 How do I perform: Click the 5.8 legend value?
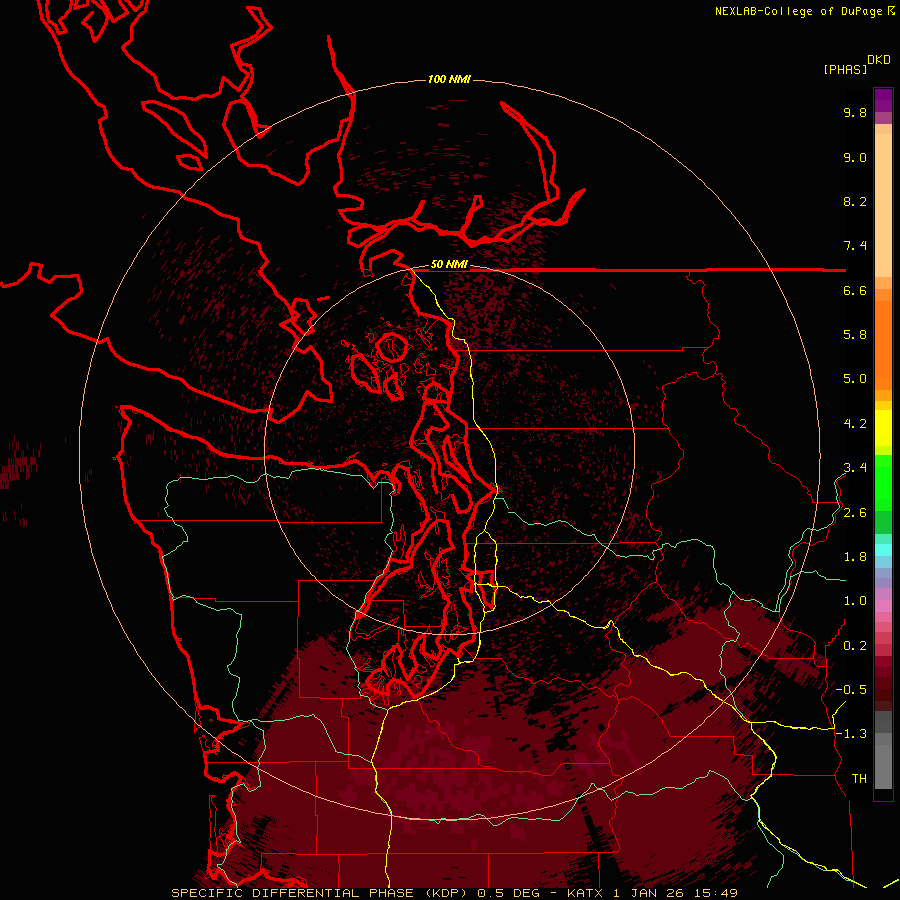(855, 335)
